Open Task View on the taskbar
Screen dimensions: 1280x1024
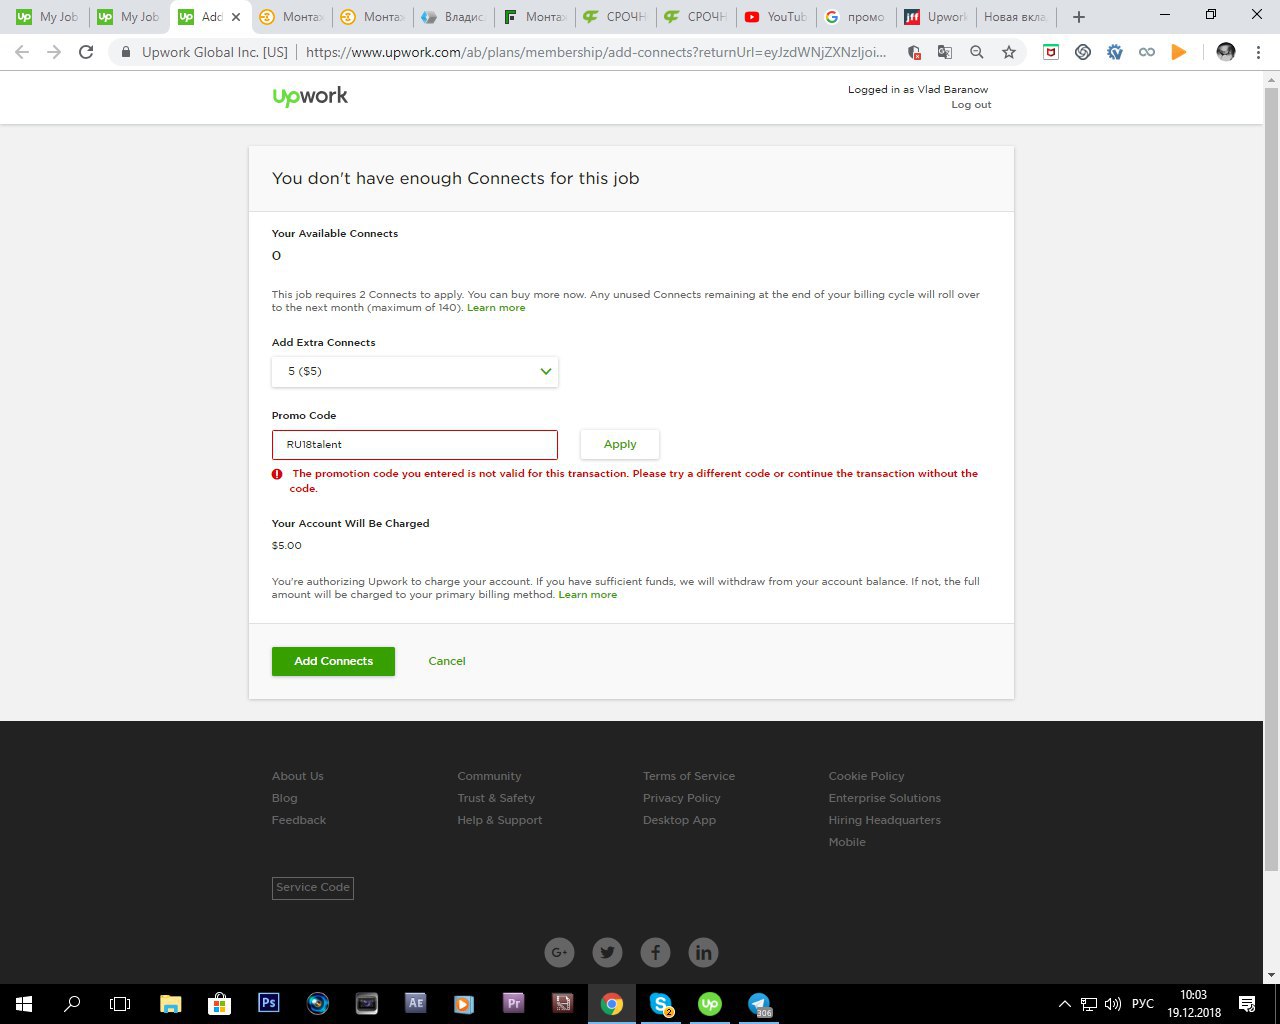pyautogui.click(x=120, y=1004)
